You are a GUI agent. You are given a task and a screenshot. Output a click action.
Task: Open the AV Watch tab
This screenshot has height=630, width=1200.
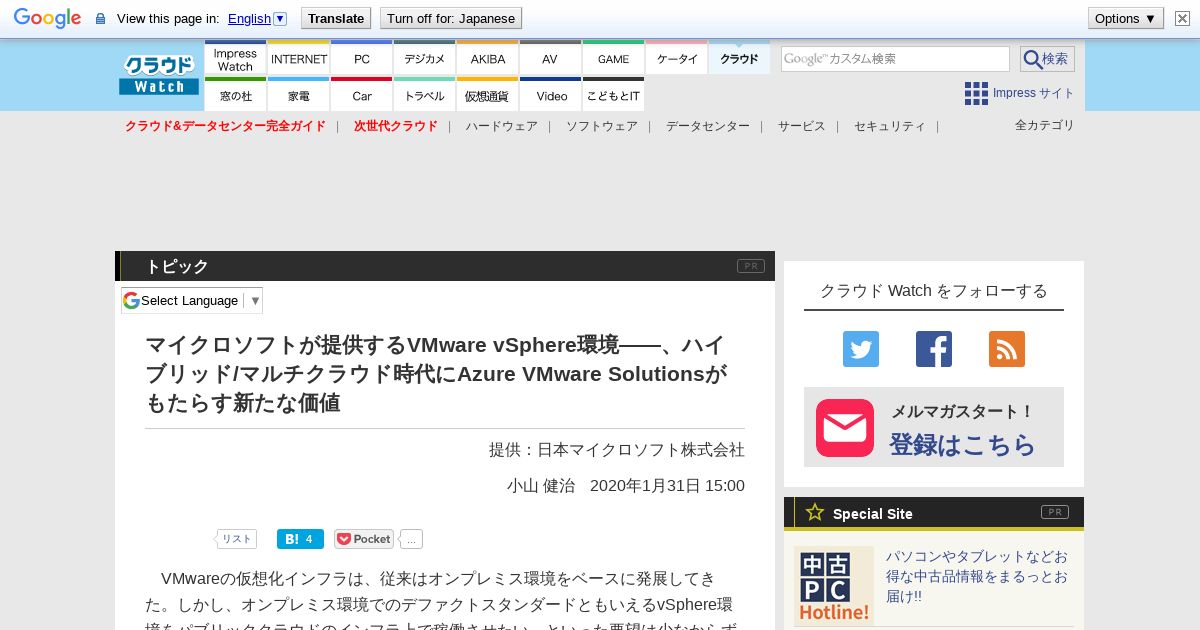coord(551,58)
